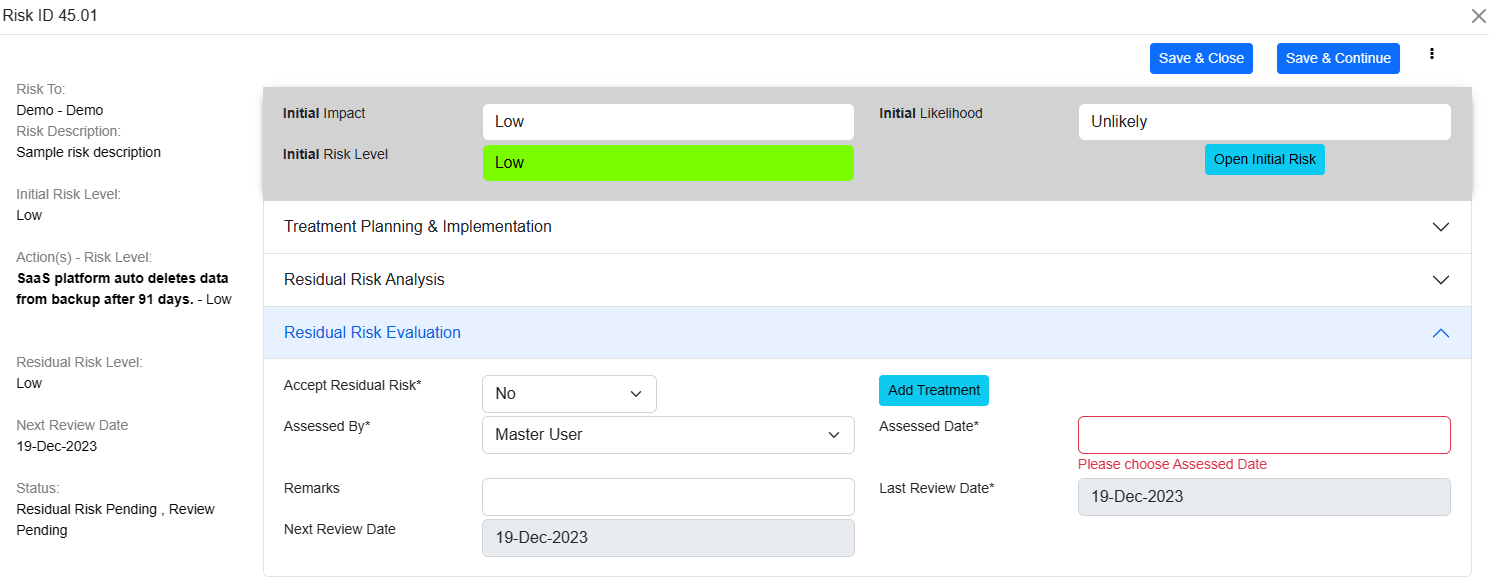Click into the Remarks text field
The height and width of the screenshot is (587, 1489).
667,497
